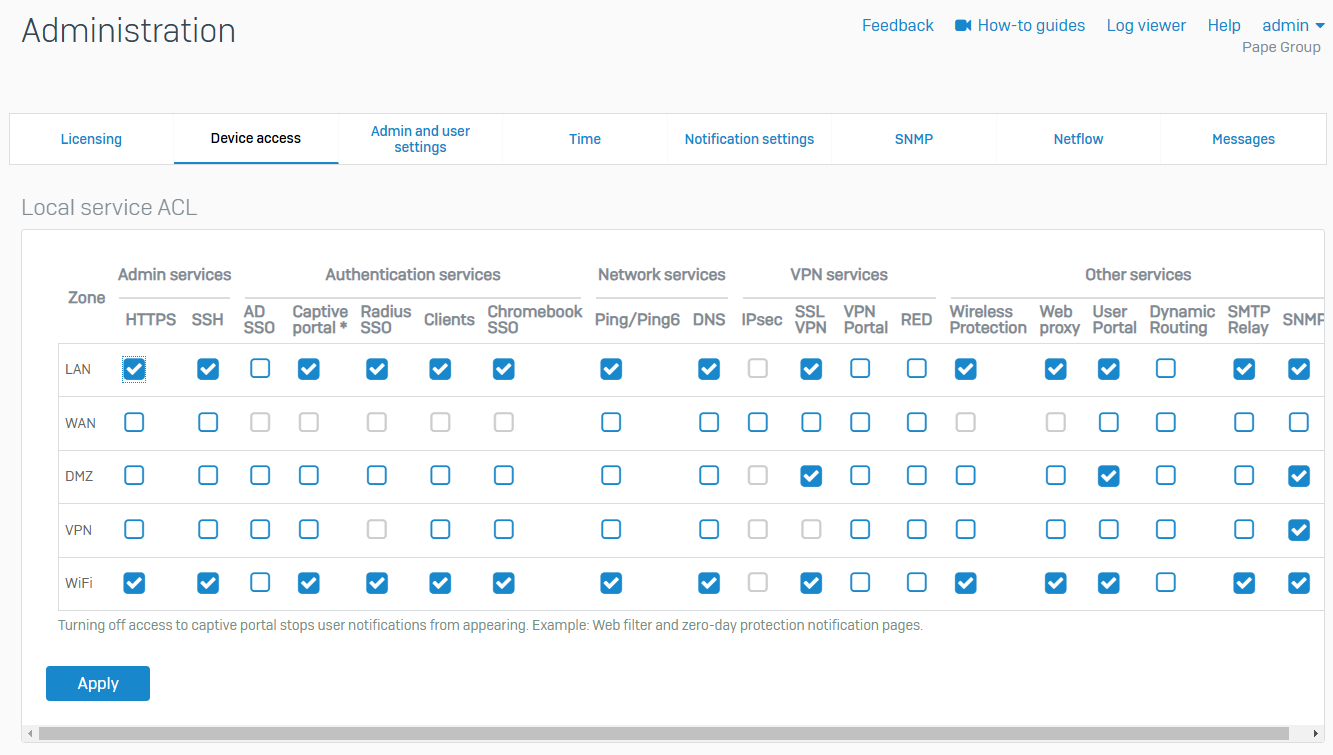Enable Dynamic Routing for the LAN zone
Screen dimensions: 1333x755
pos(1166,369)
